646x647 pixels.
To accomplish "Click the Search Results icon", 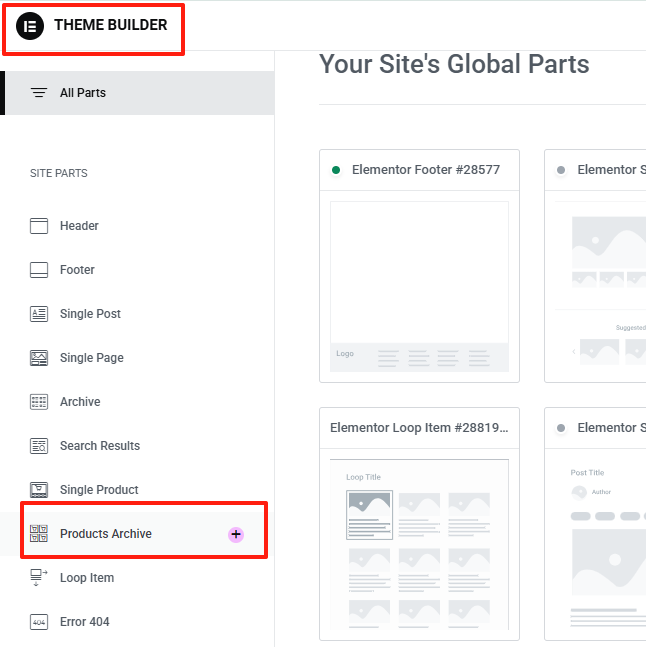I will pyautogui.click(x=39, y=446).
